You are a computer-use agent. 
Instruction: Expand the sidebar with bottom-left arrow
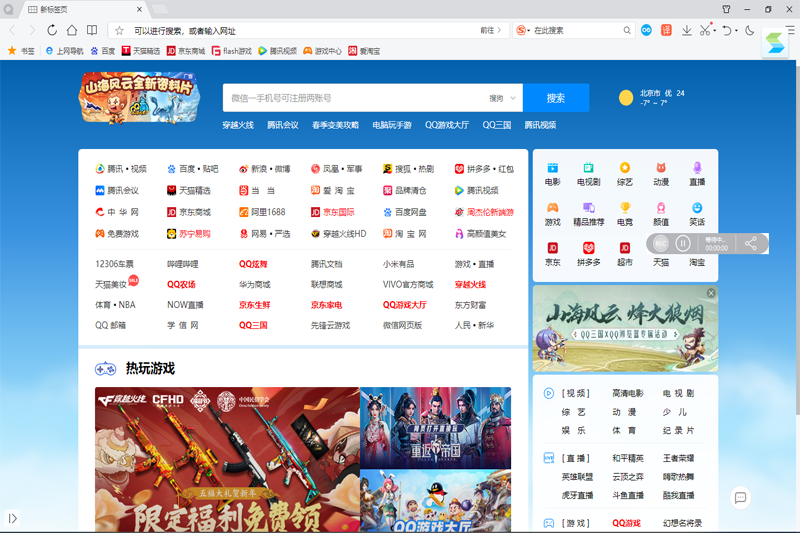(x=13, y=519)
